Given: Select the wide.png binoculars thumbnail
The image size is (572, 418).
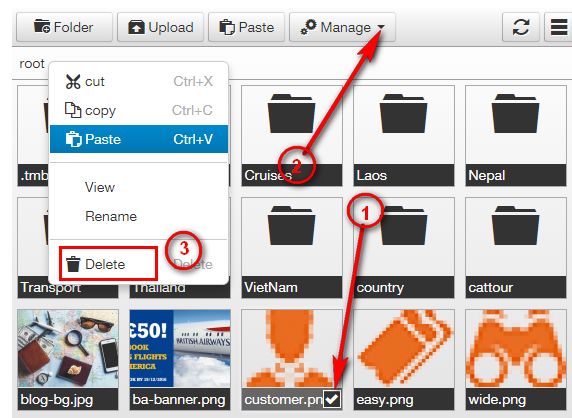Looking at the screenshot, I should tap(516, 349).
